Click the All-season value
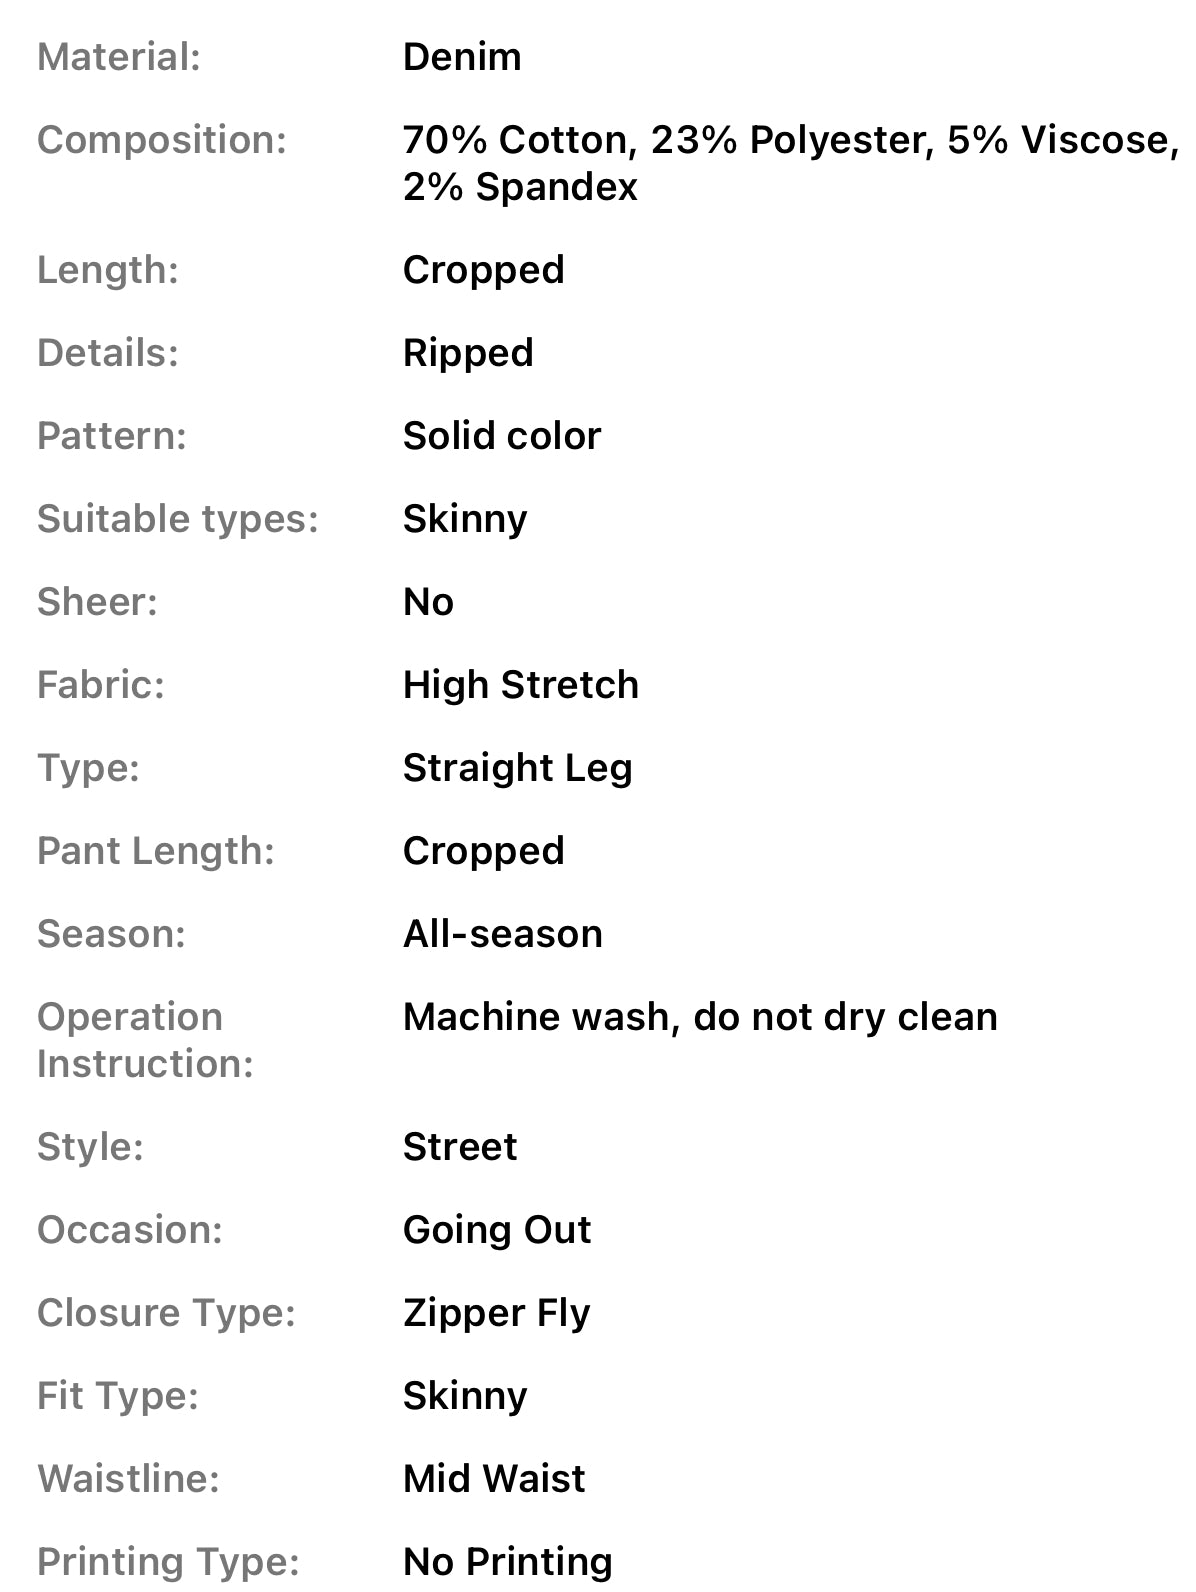This screenshot has width=1196, height=1592. (x=503, y=934)
